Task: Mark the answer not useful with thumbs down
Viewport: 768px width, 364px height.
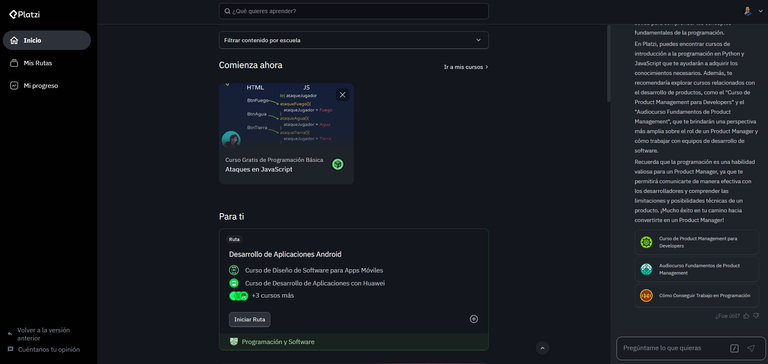Action: point(756,316)
